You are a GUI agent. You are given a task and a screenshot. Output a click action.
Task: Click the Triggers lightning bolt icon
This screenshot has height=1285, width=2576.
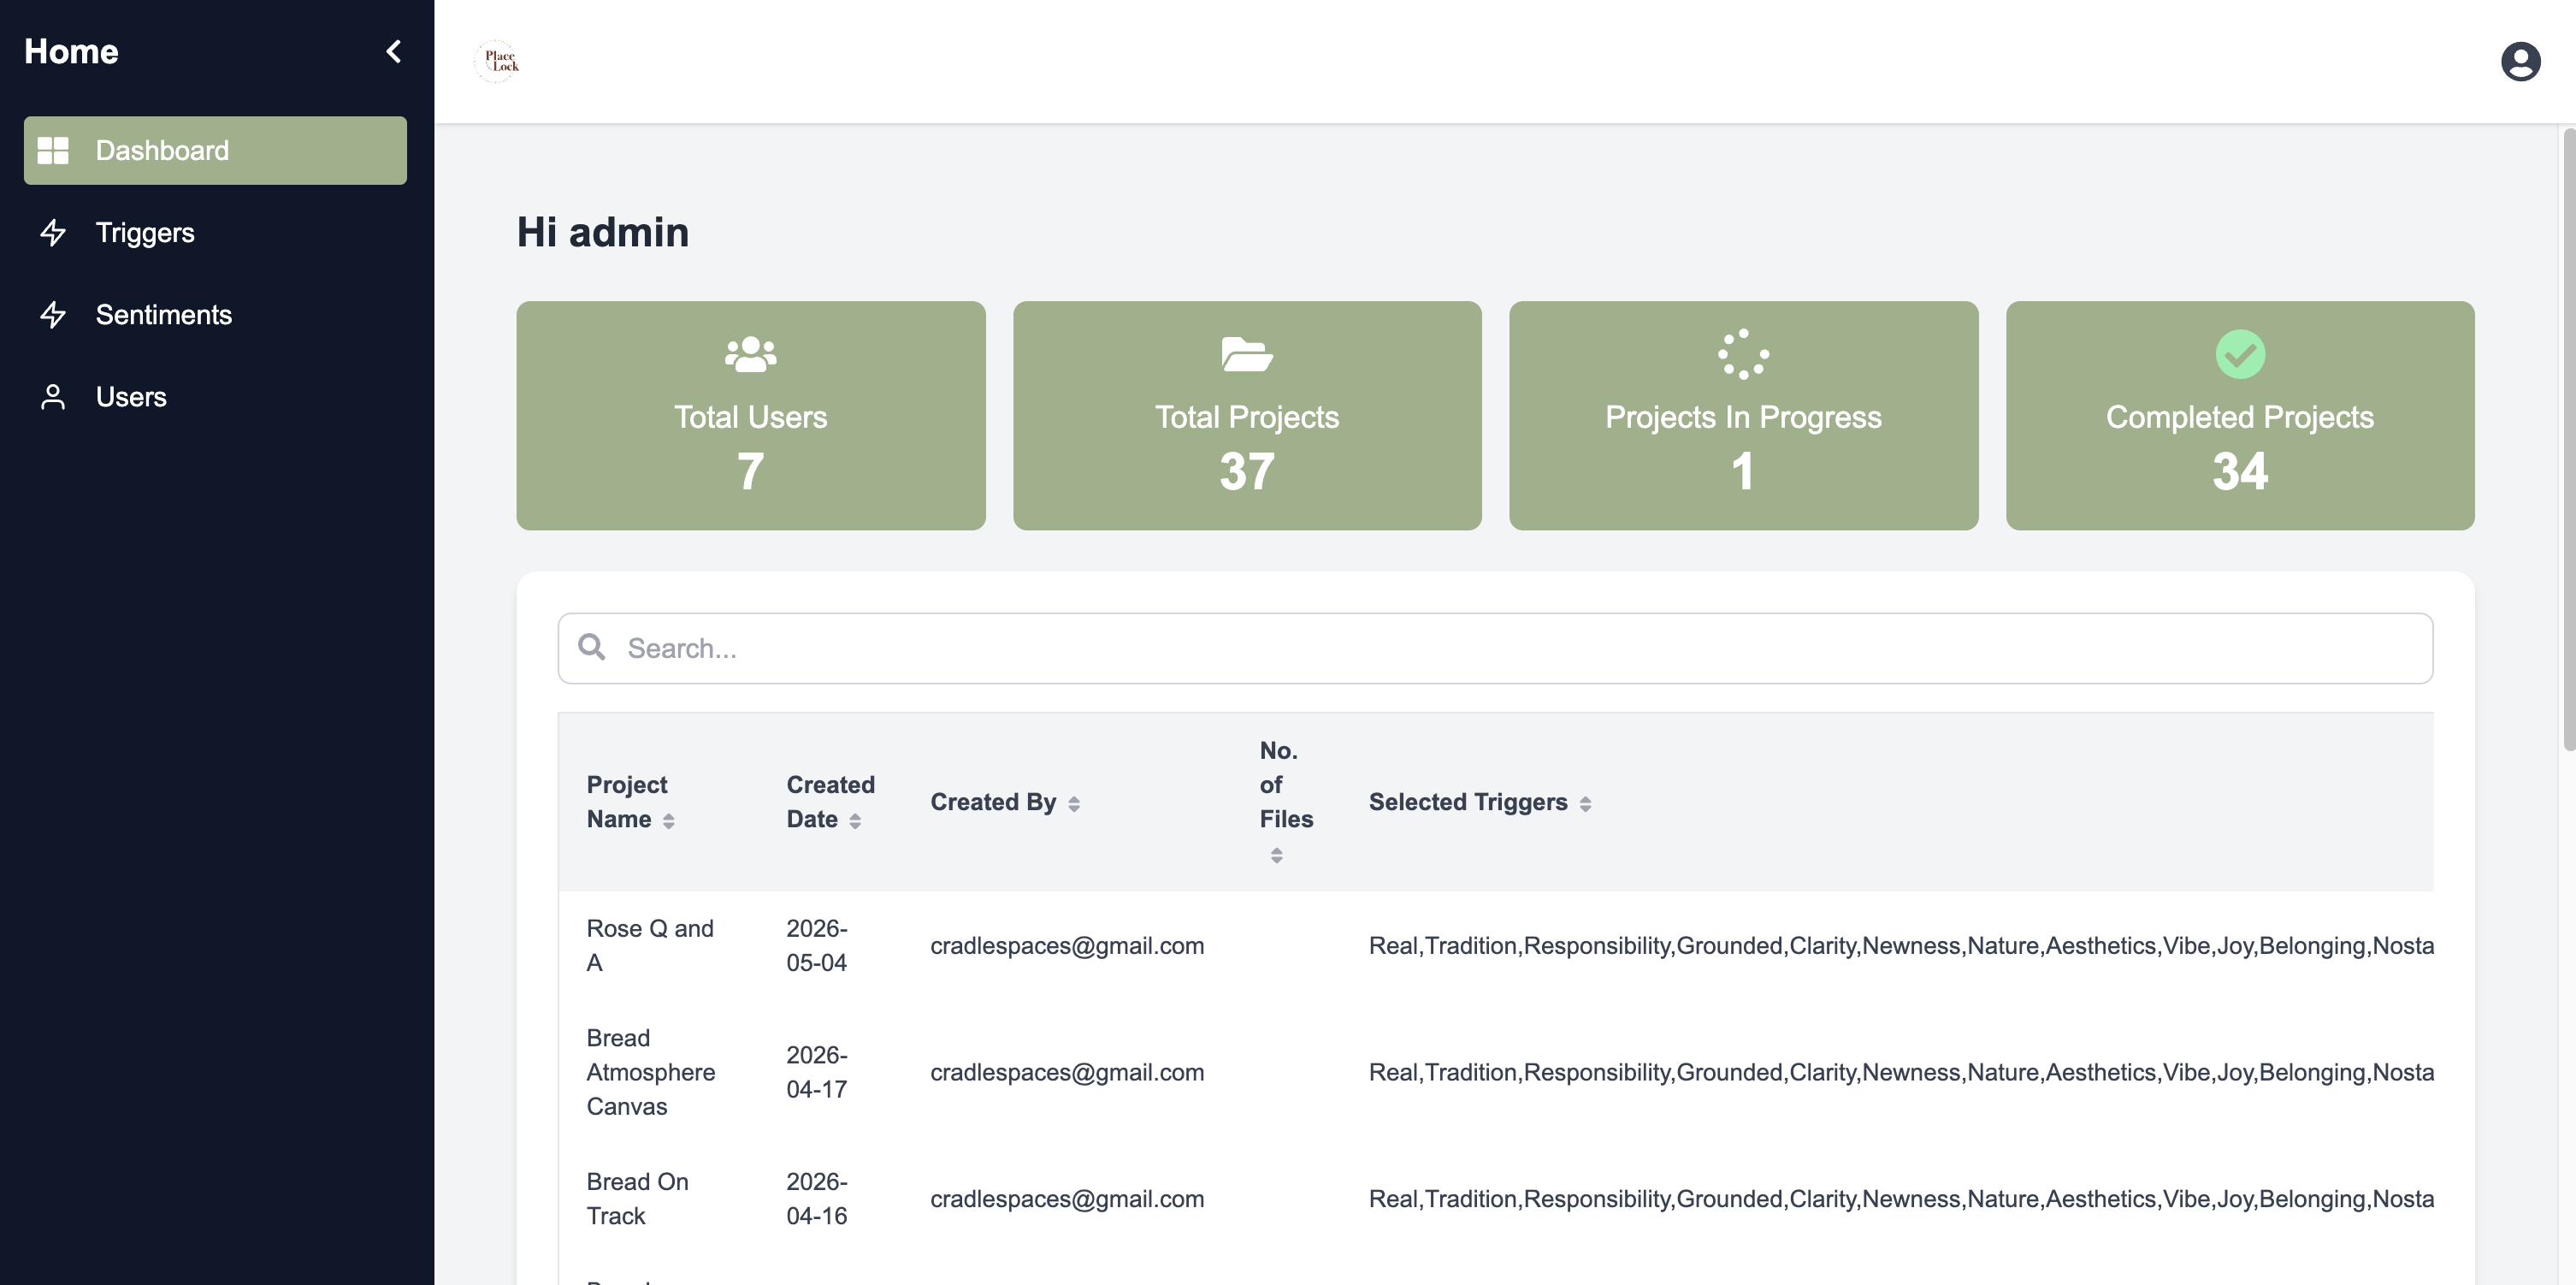[53, 232]
